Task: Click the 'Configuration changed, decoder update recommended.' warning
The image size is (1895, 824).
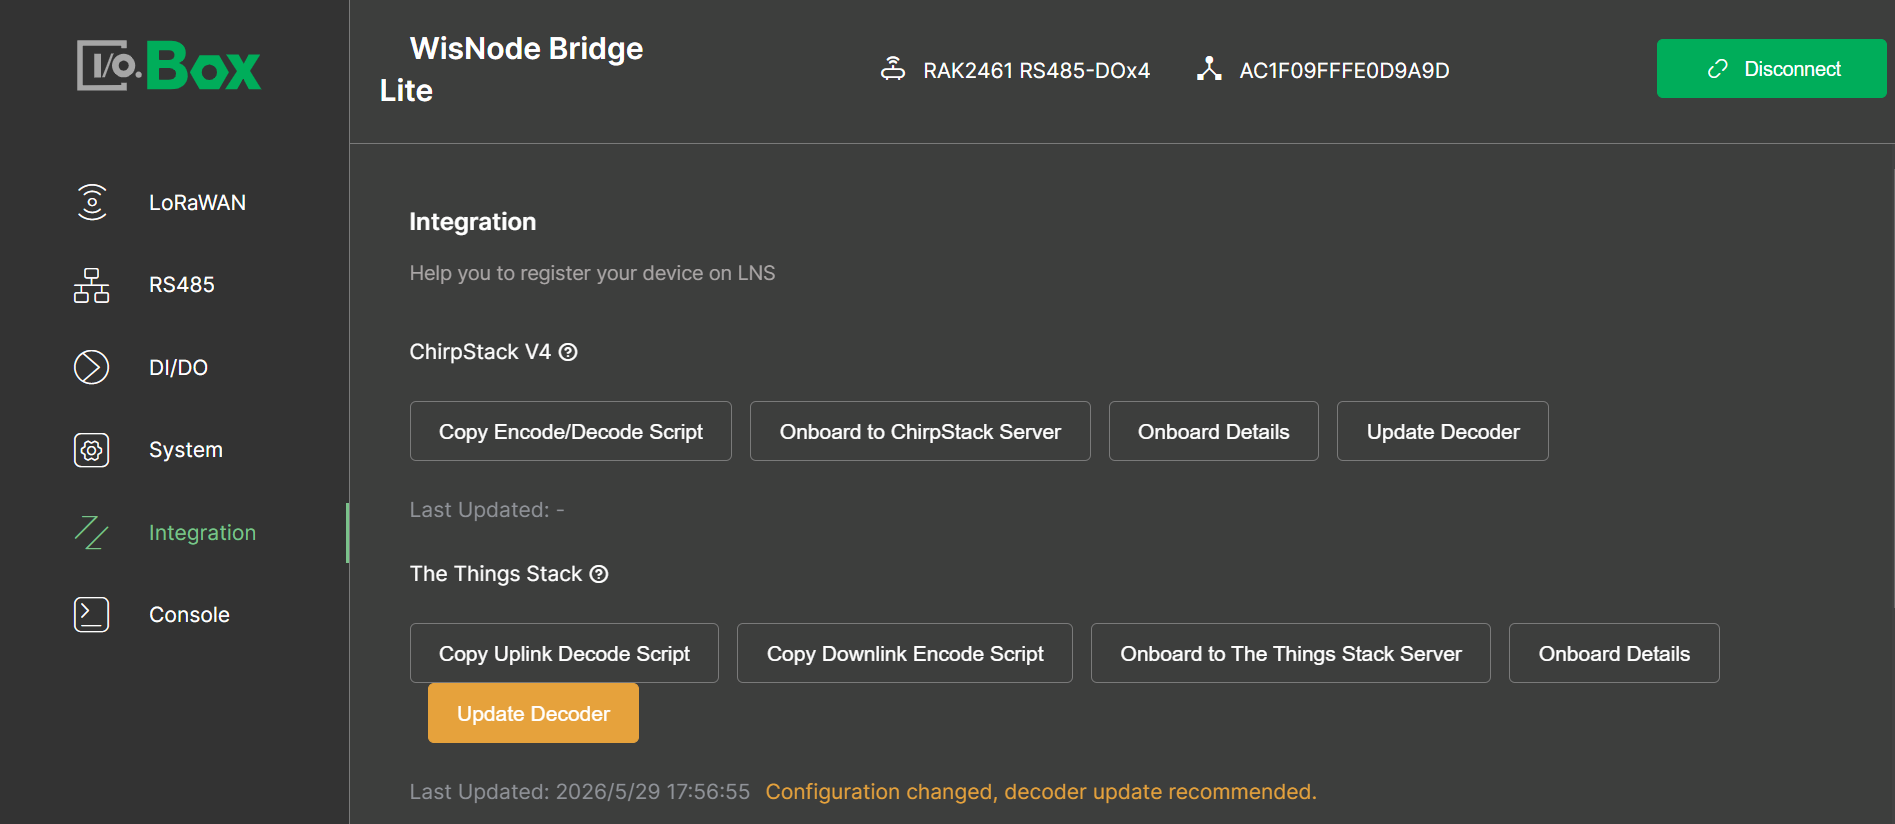Action: 1041,792
